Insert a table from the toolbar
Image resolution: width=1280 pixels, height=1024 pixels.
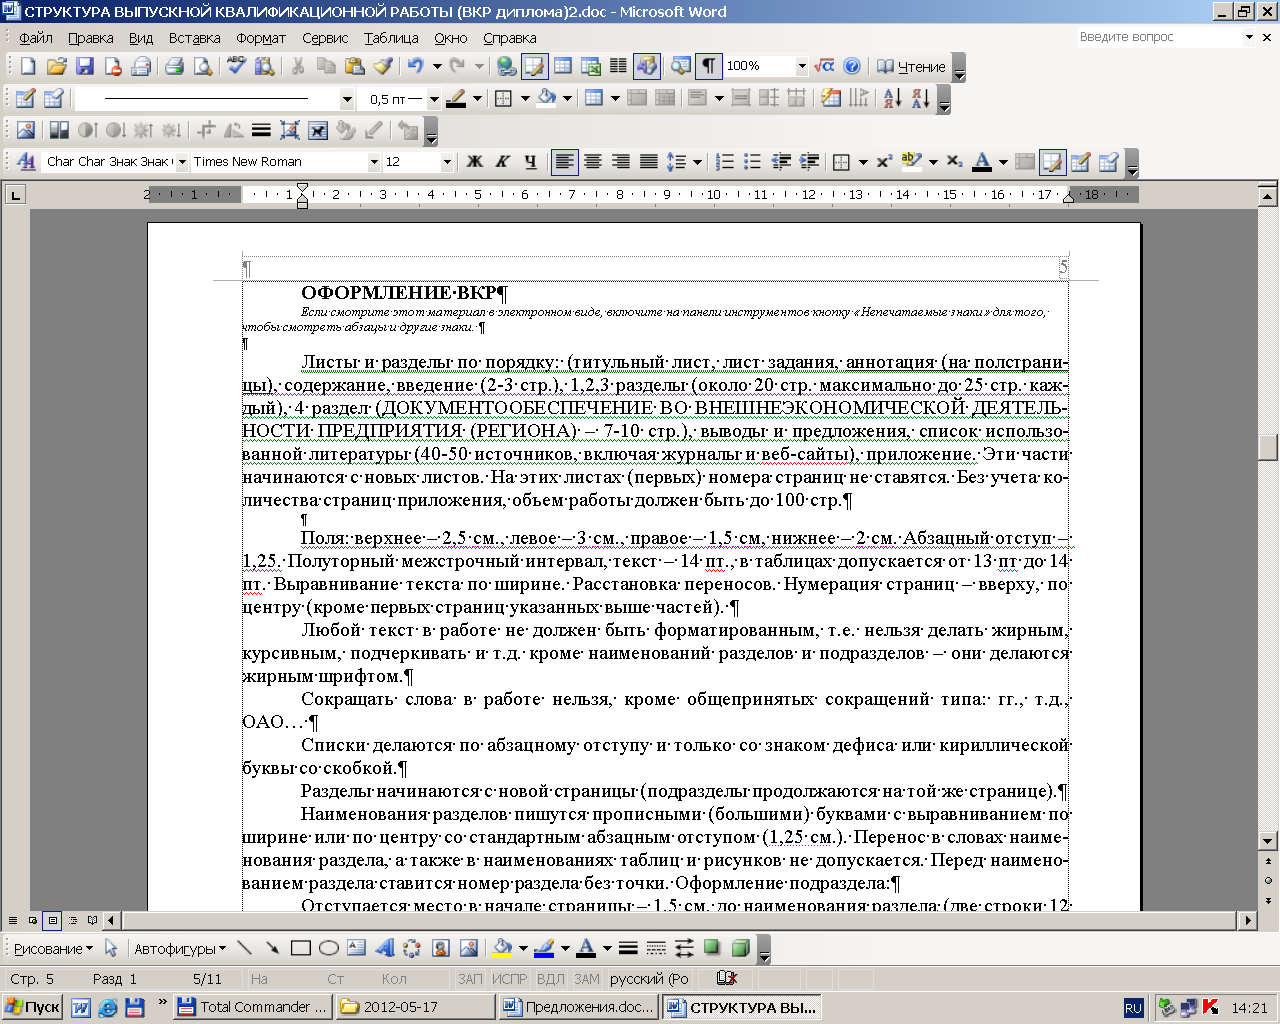point(563,67)
